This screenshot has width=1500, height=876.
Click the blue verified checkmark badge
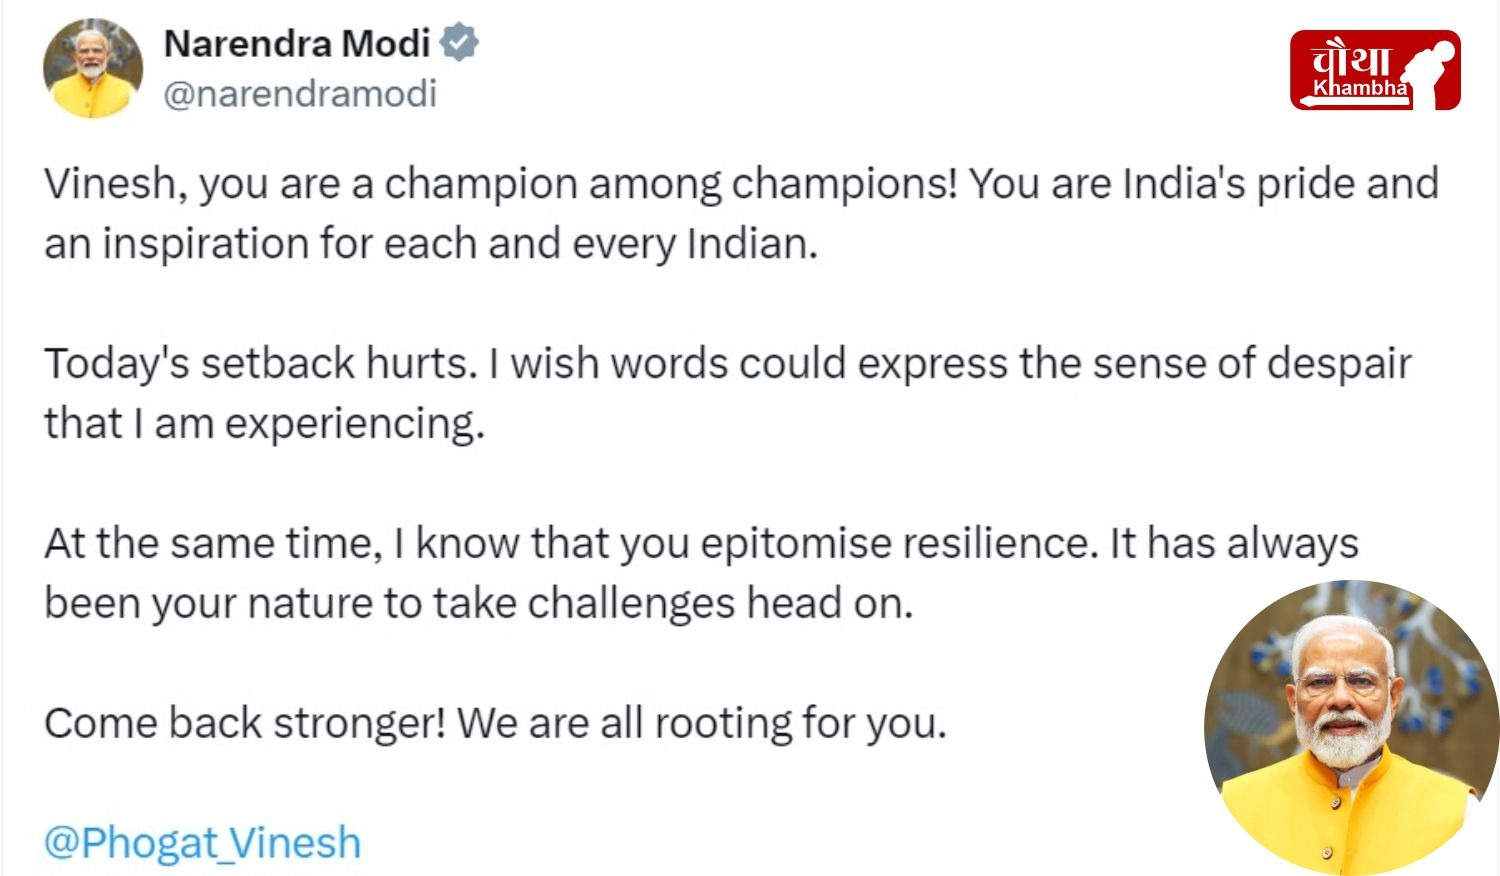coord(460,43)
